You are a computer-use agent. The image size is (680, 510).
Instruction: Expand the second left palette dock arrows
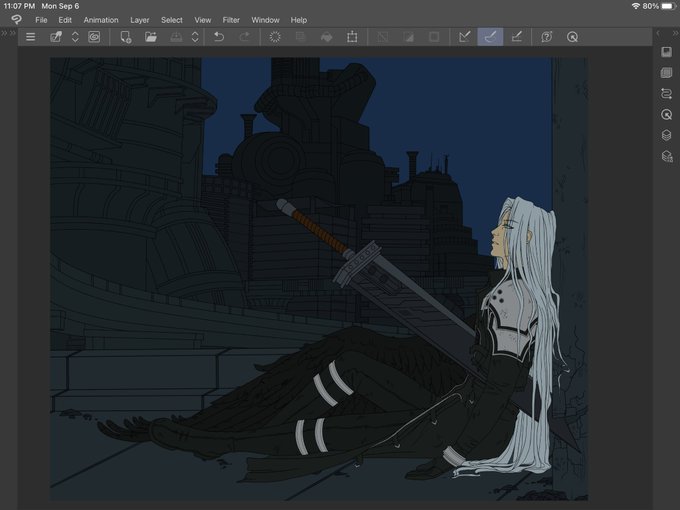click(x=12, y=33)
